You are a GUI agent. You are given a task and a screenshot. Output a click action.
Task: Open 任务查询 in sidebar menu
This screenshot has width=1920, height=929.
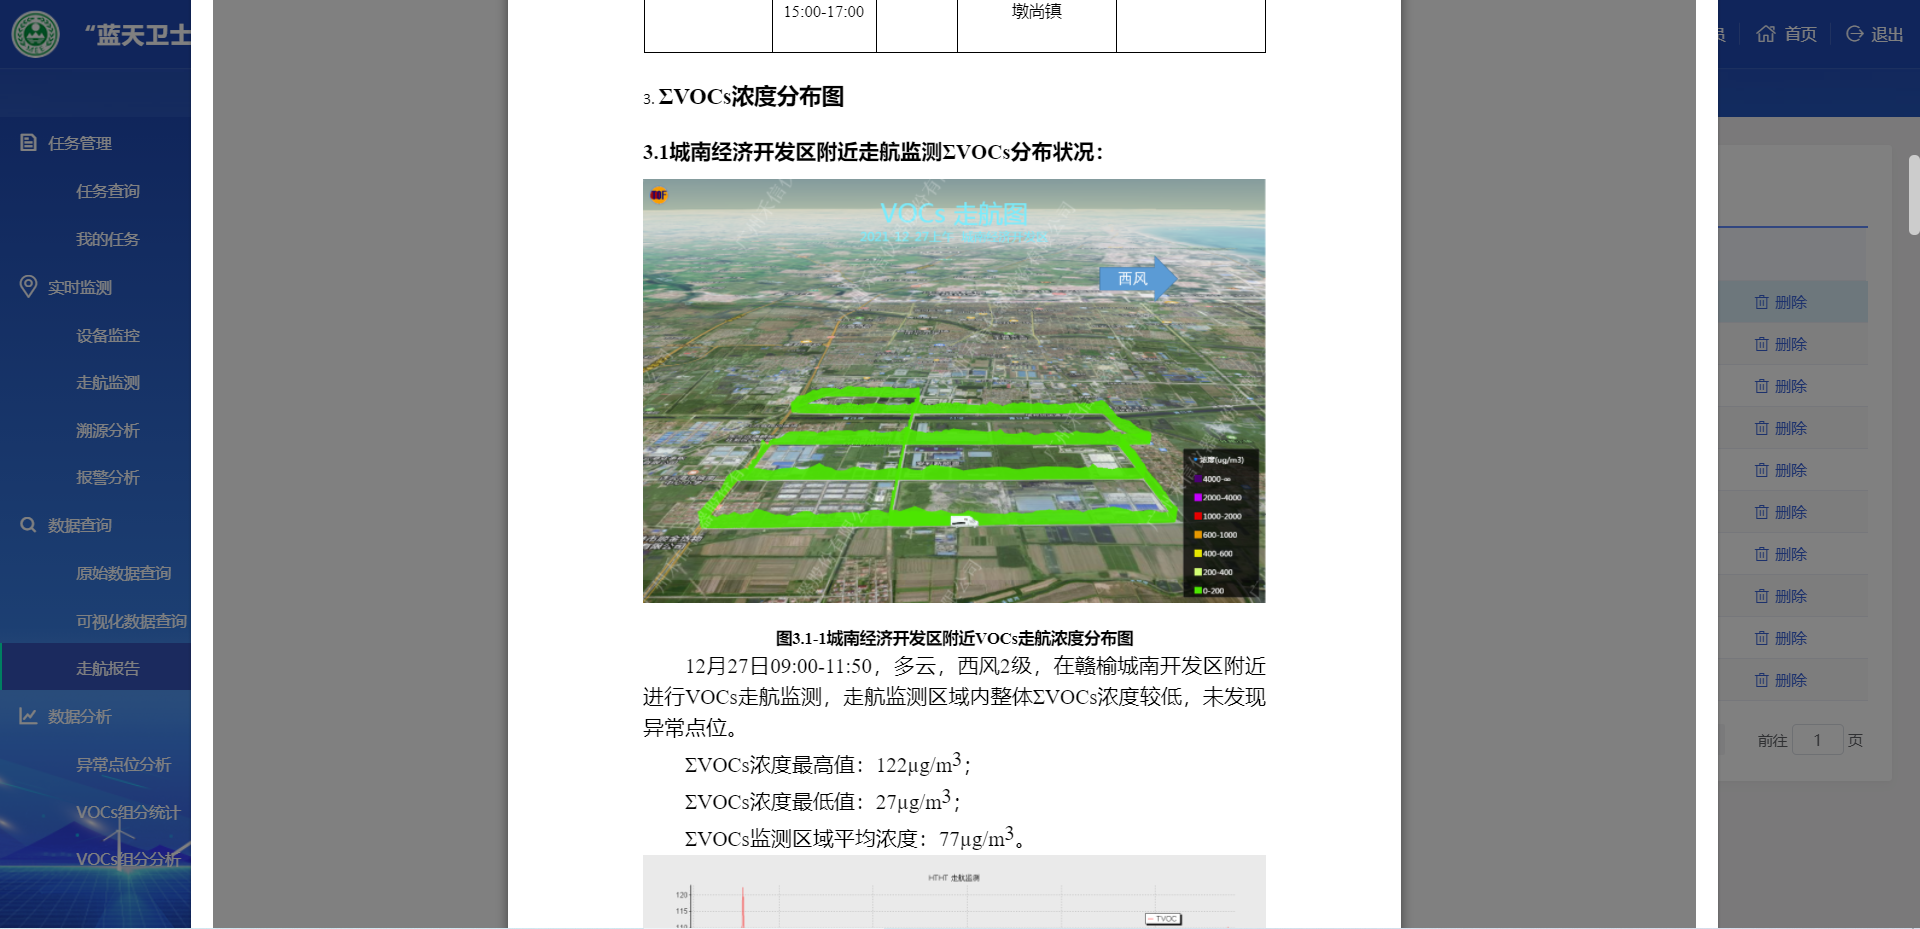[108, 191]
